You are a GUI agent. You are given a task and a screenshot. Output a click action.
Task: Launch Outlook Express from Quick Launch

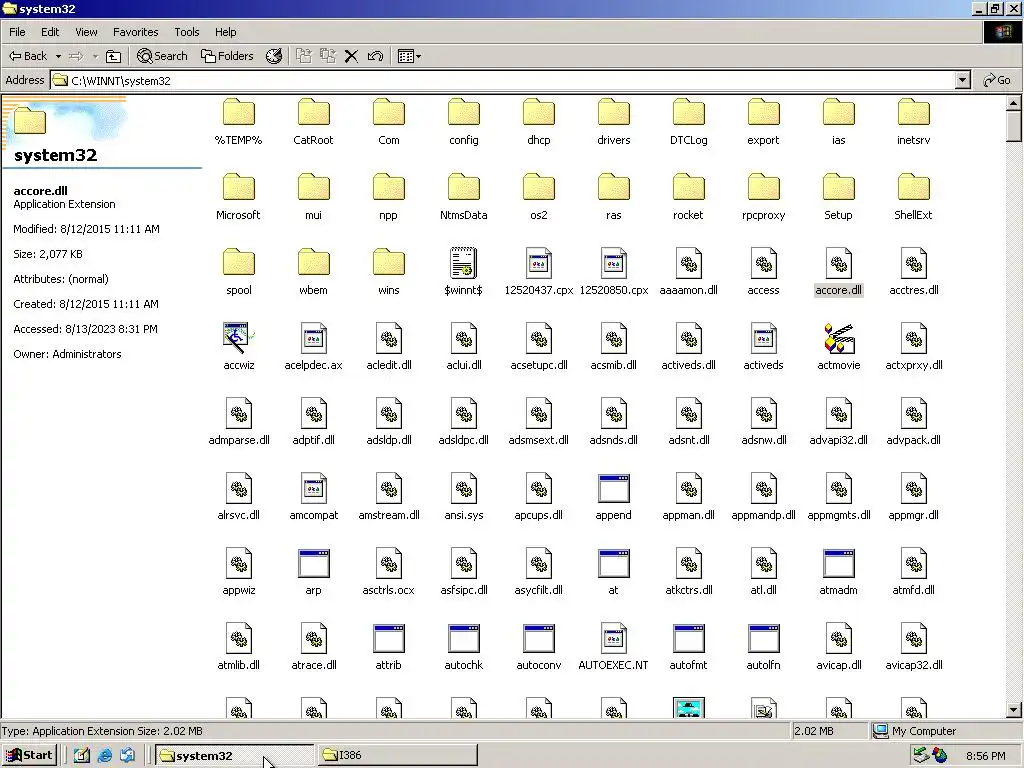pos(127,756)
